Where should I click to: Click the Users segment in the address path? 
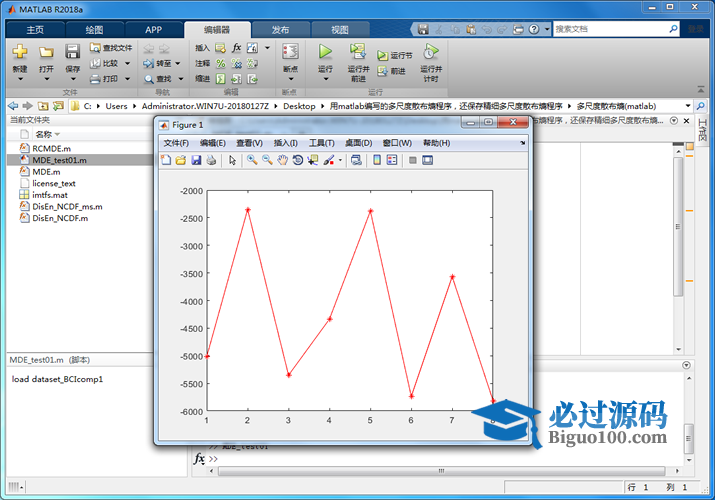click(116, 106)
